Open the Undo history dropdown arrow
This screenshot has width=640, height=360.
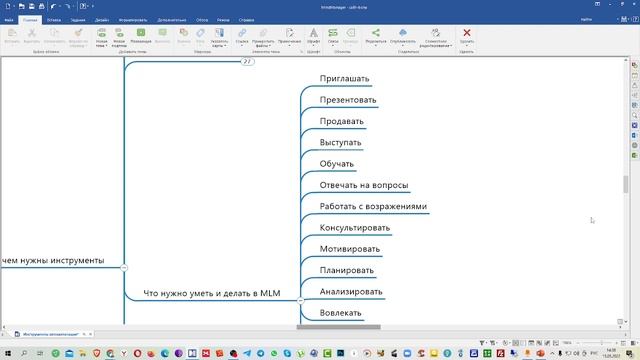[x=60, y=6]
